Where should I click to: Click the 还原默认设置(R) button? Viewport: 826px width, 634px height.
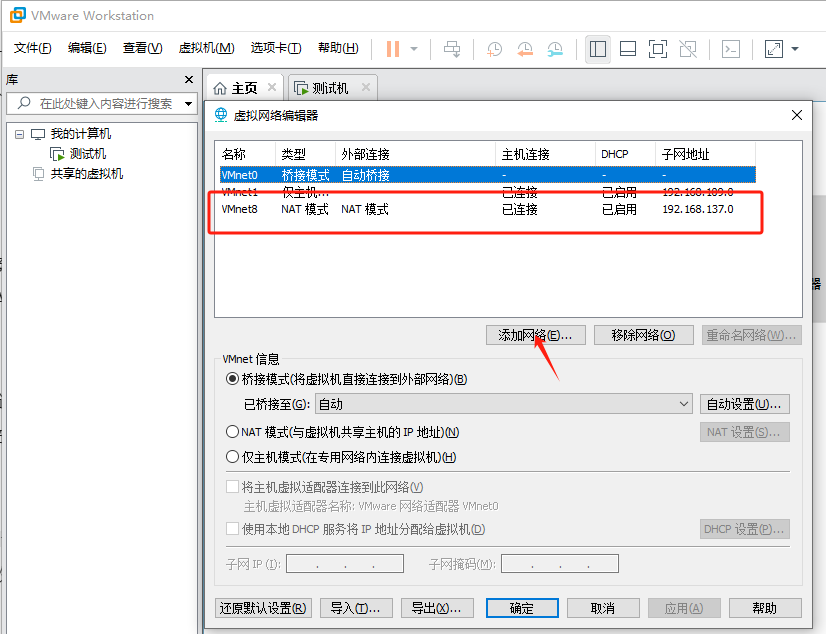[263, 608]
